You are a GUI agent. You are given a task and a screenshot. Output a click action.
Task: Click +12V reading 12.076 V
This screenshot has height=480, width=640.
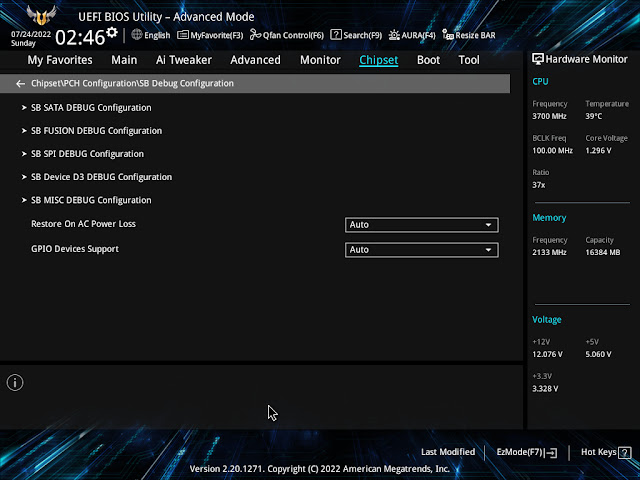pos(547,354)
